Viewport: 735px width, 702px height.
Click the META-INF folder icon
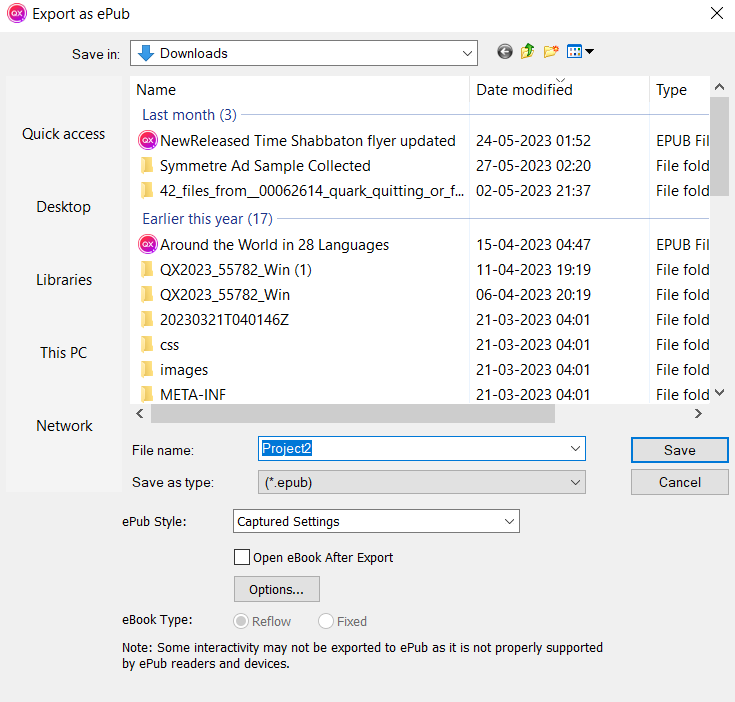[x=147, y=395]
